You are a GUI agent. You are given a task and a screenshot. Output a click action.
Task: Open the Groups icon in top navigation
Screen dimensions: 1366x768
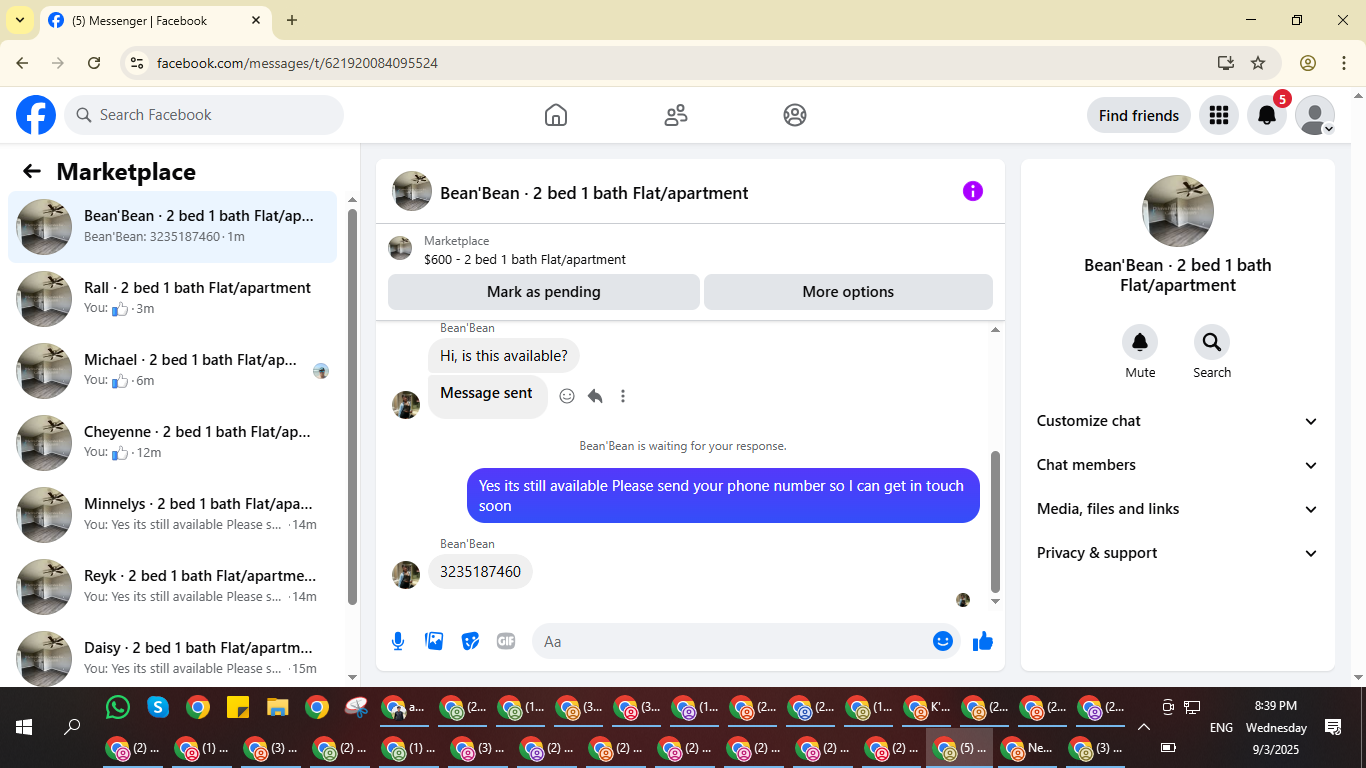tap(795, 115)
